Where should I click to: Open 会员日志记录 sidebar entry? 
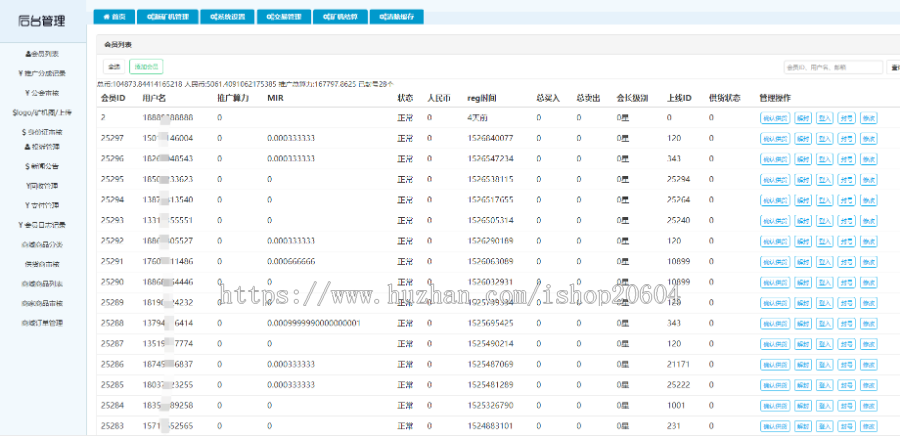[42, 225]
